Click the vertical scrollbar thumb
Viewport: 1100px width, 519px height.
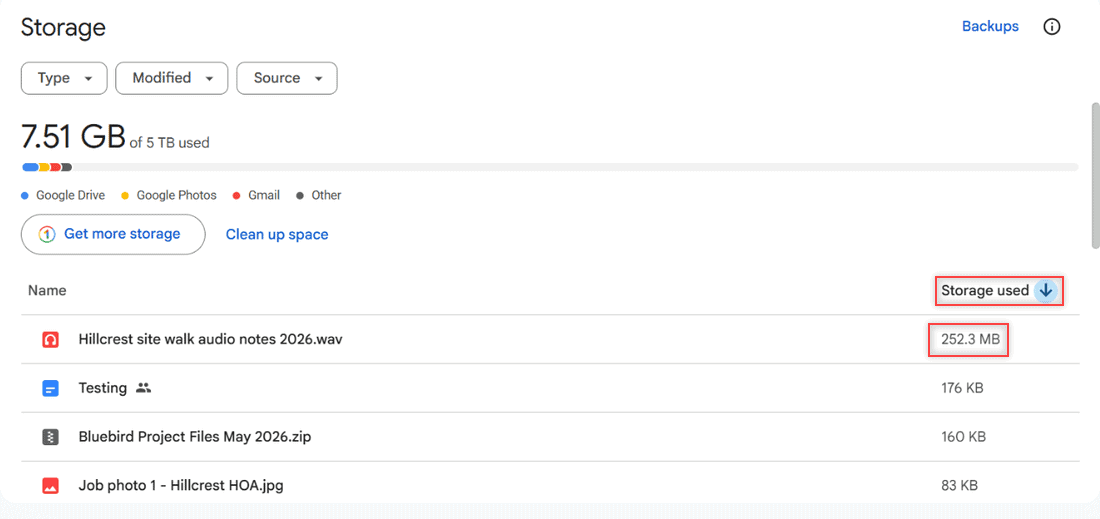[1096, 175]
